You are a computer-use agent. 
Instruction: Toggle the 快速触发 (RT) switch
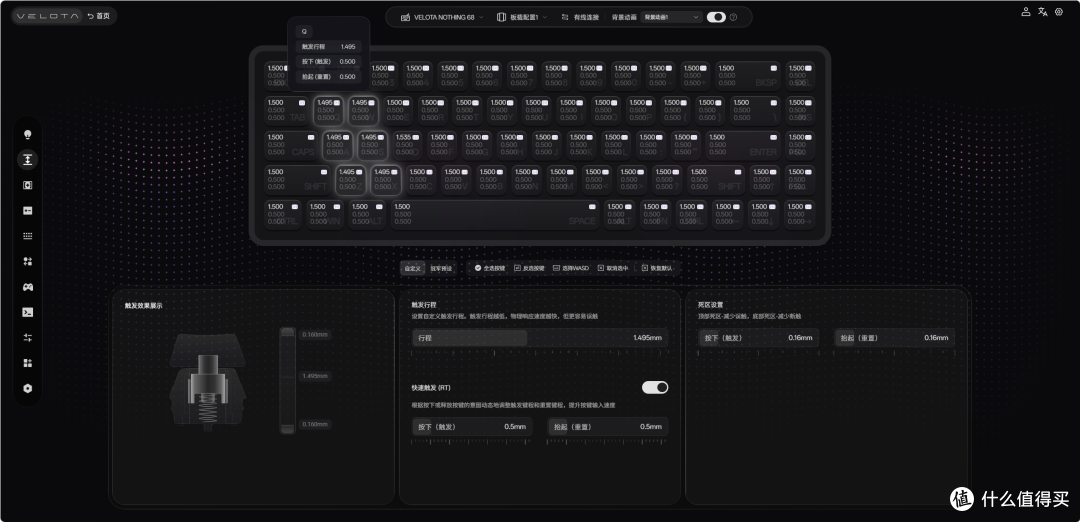(655, 388)
